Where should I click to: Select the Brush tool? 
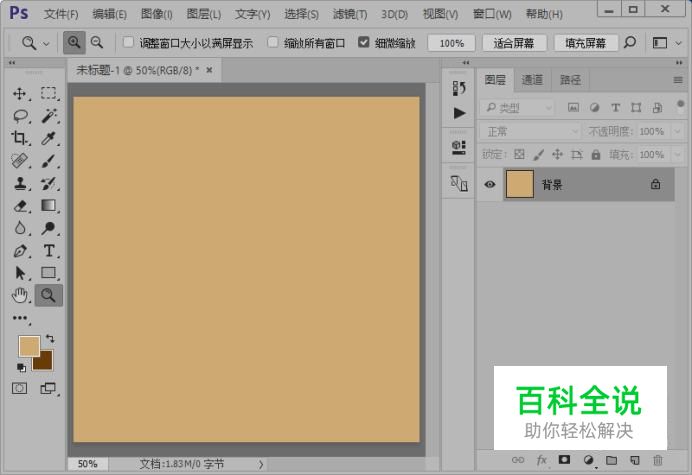[x=48, y=161]
